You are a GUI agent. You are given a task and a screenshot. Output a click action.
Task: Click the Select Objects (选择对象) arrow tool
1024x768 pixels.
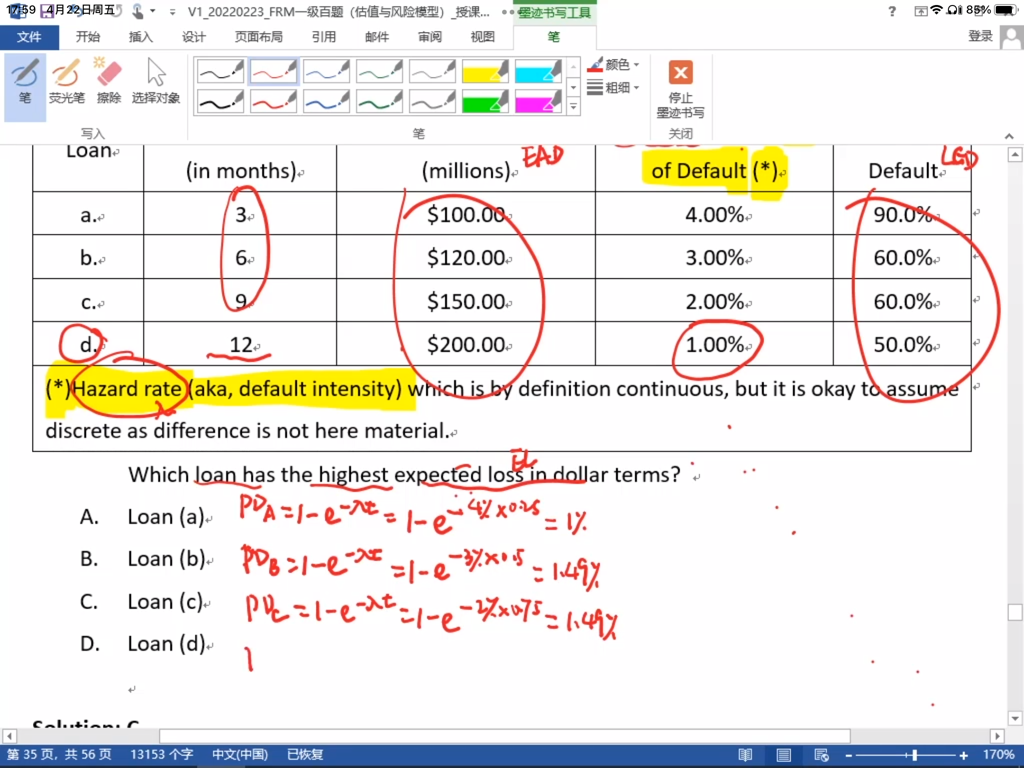tap(156, 82)
